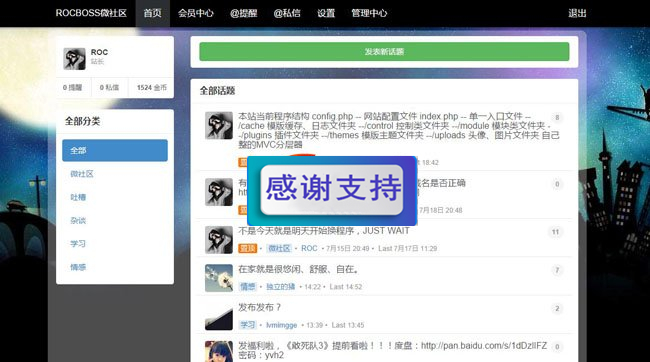Click avatar of the config.php topic
650x362 pixels.
pos(219,126)
